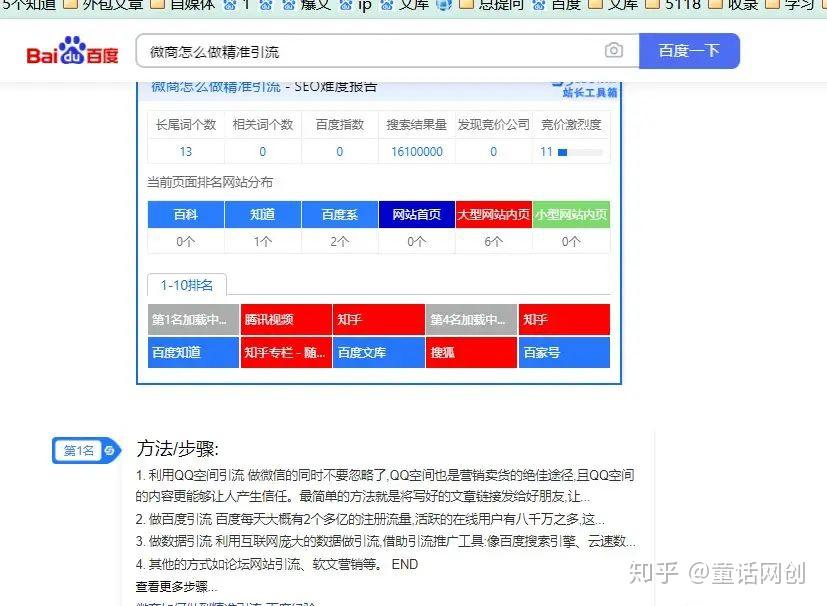This screenshot has height=606, width=827.
Task: Focus the search box with 微商怎么做精准引流
Action: (x=388, y=51)
